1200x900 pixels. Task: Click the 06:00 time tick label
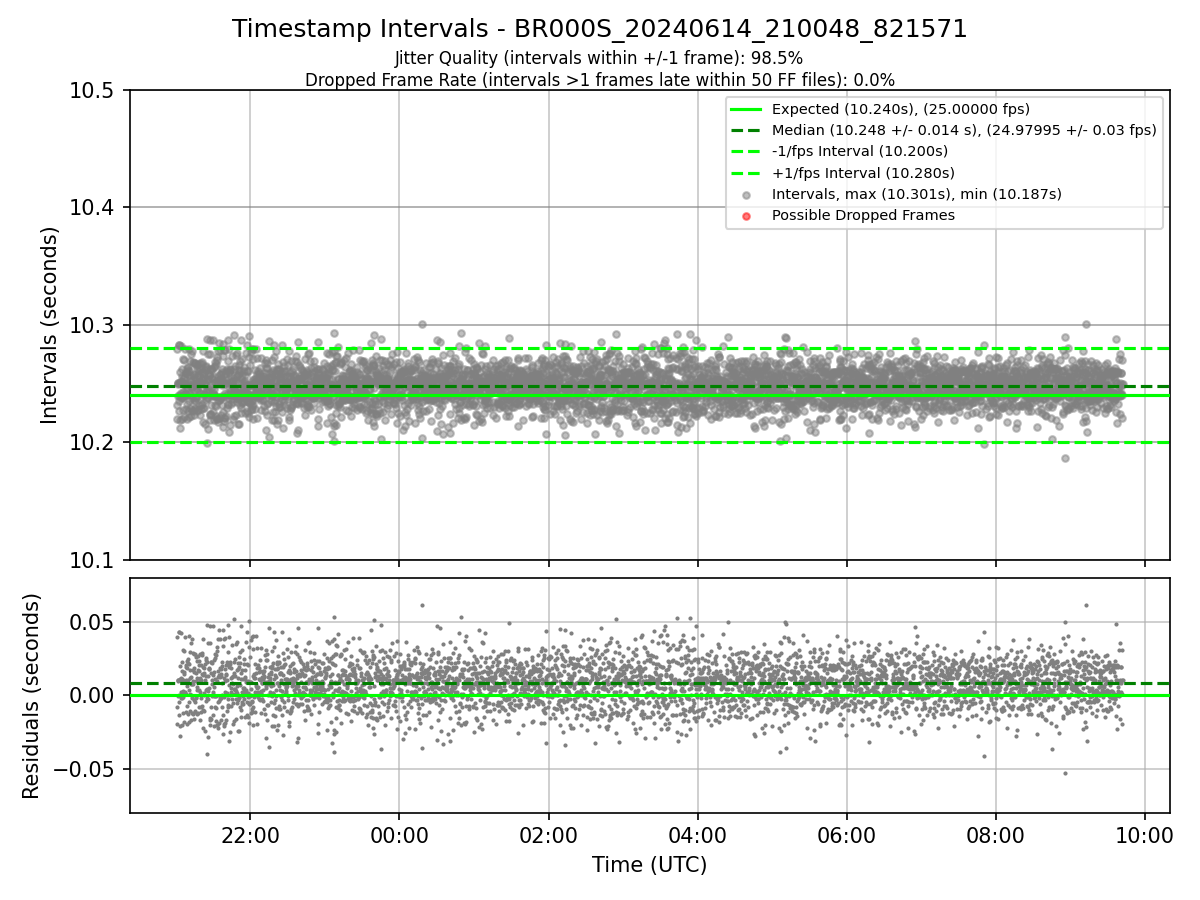[847, 835]
